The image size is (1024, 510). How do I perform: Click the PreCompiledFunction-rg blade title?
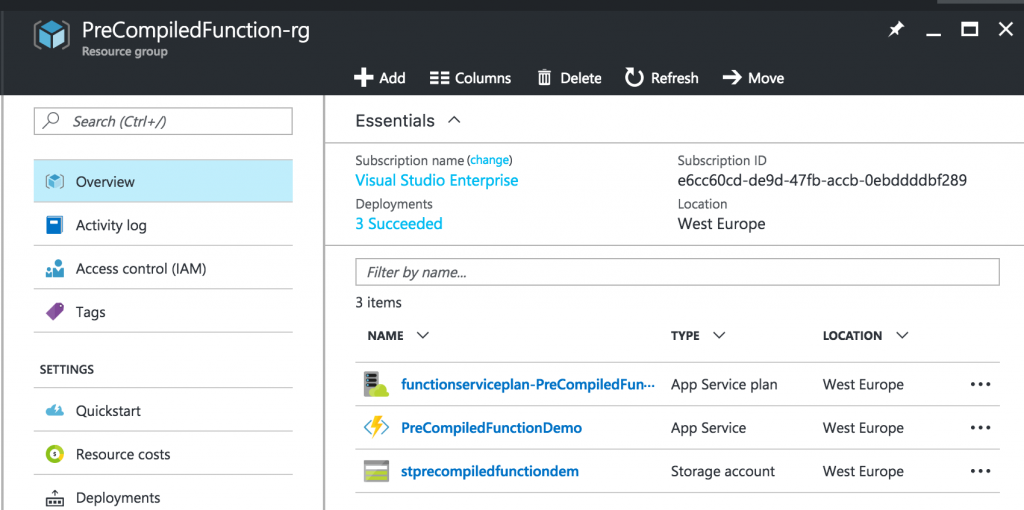coord(196,30)
